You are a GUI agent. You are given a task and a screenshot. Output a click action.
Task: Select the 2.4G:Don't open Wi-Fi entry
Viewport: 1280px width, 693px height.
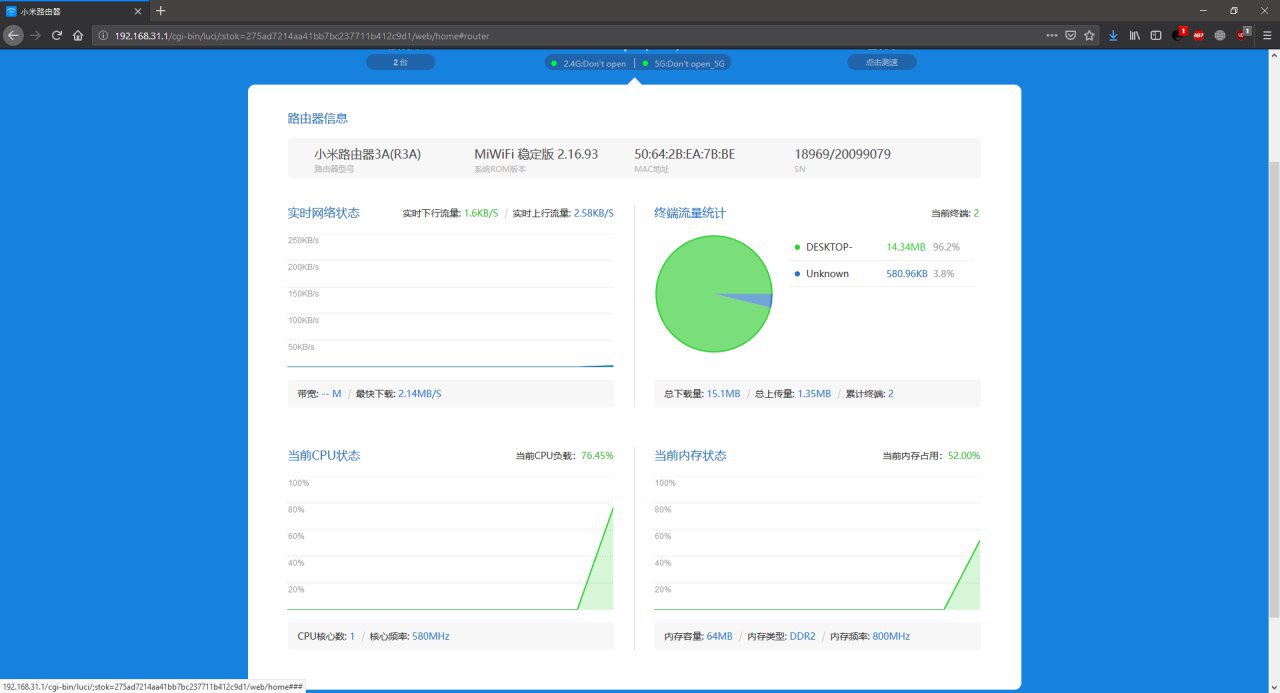(x=588, y=63)
